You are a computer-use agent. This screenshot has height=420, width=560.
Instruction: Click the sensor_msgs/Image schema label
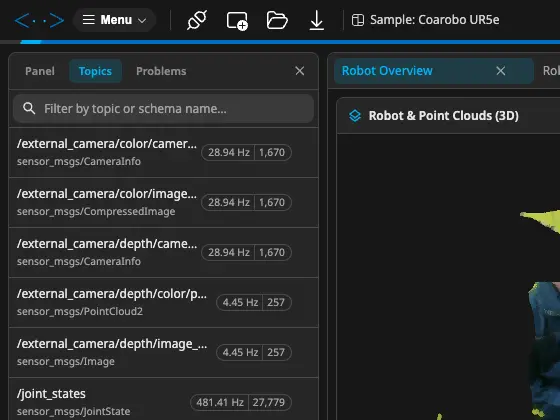66,361
